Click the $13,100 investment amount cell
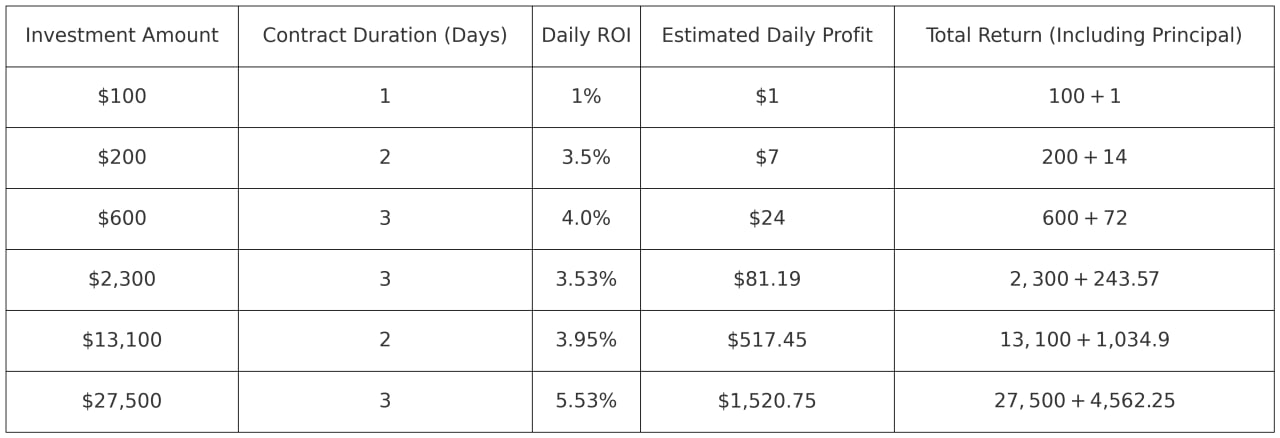Screen dimensions: 1280x438 point(122,341)
